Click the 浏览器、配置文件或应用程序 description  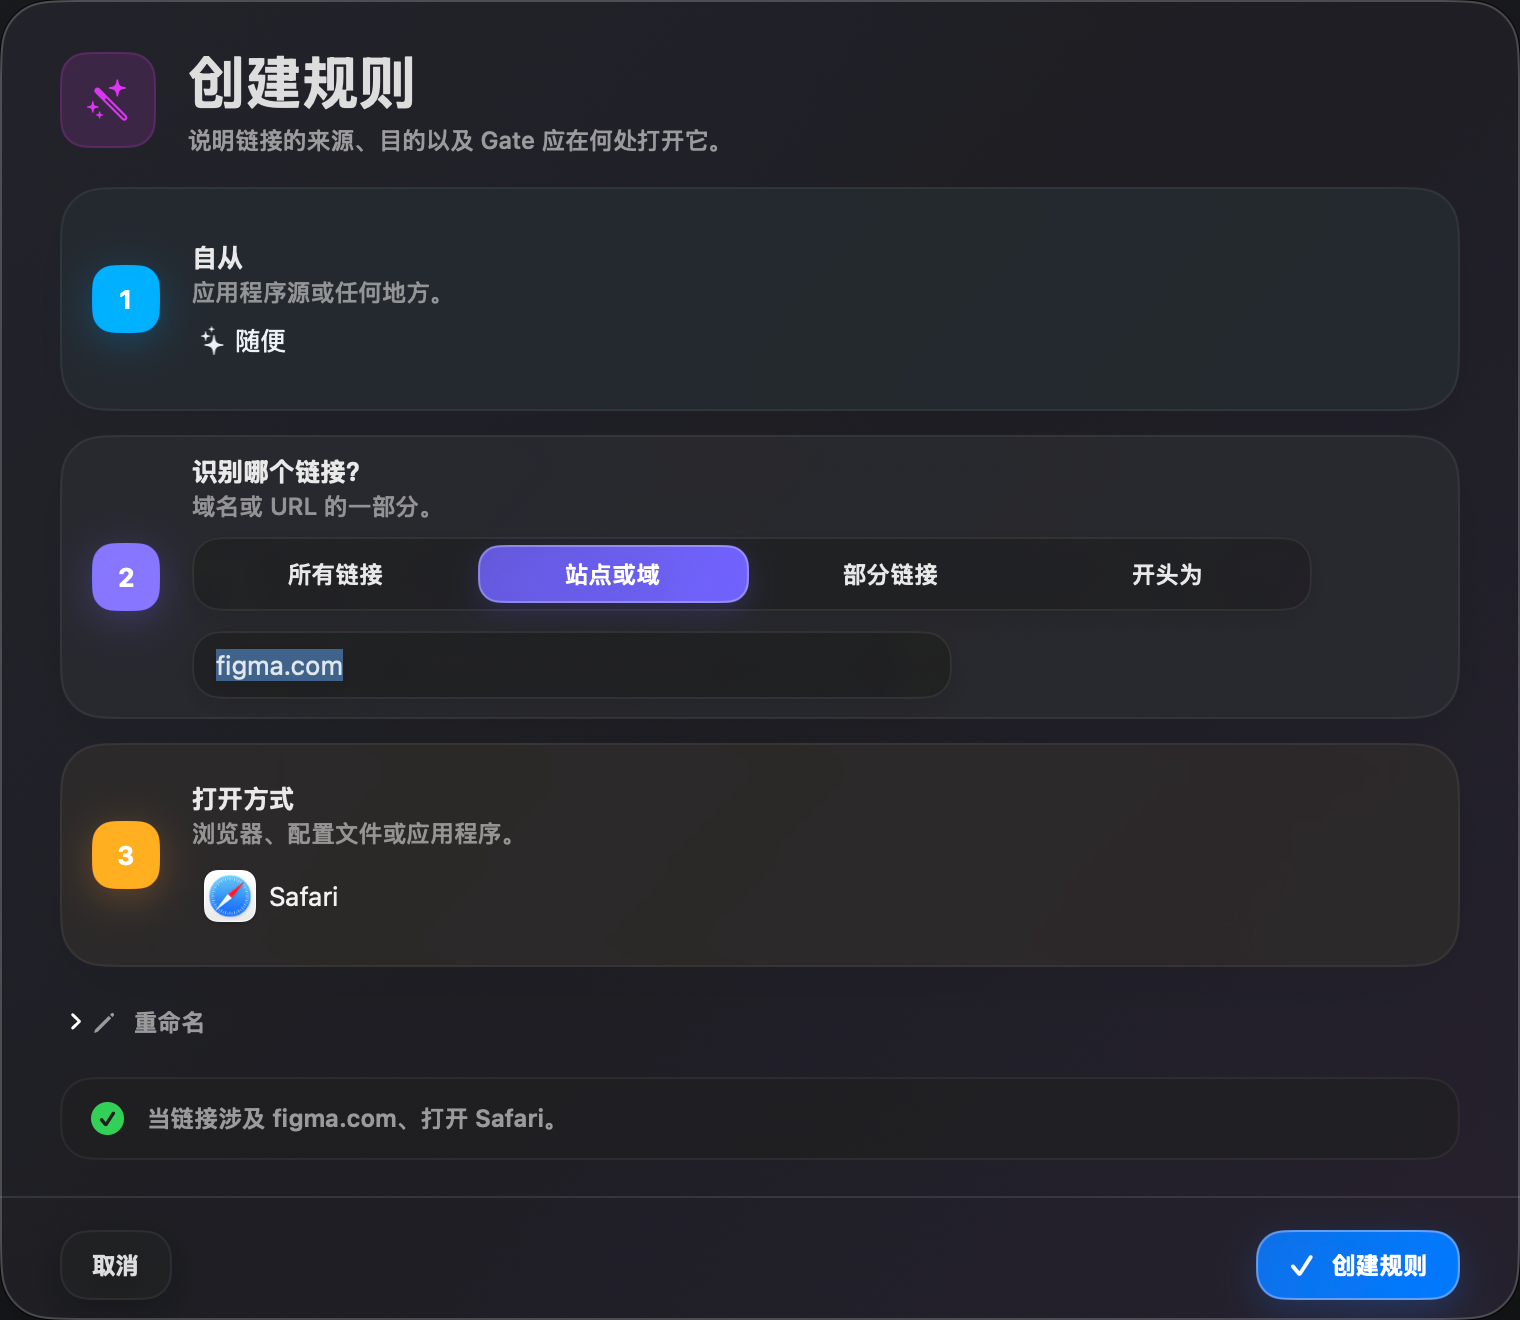(x=353, y=834)
